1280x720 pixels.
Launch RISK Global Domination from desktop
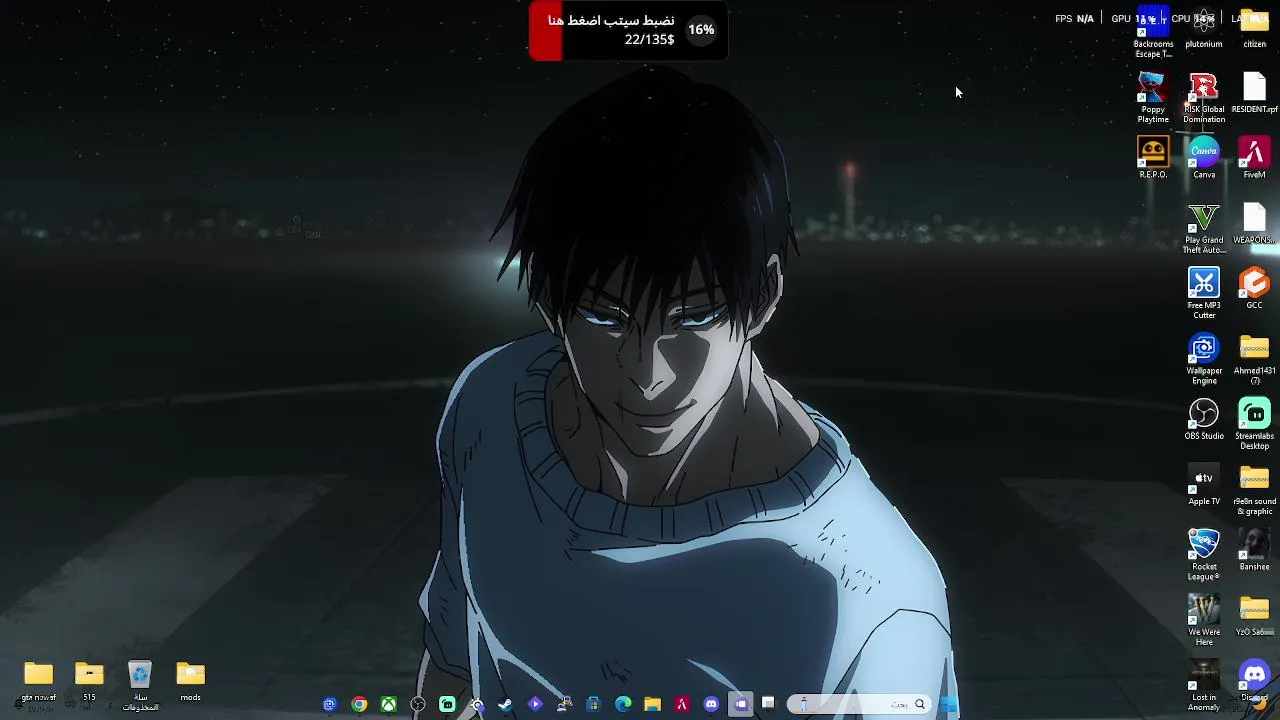tap(1204, 97)
